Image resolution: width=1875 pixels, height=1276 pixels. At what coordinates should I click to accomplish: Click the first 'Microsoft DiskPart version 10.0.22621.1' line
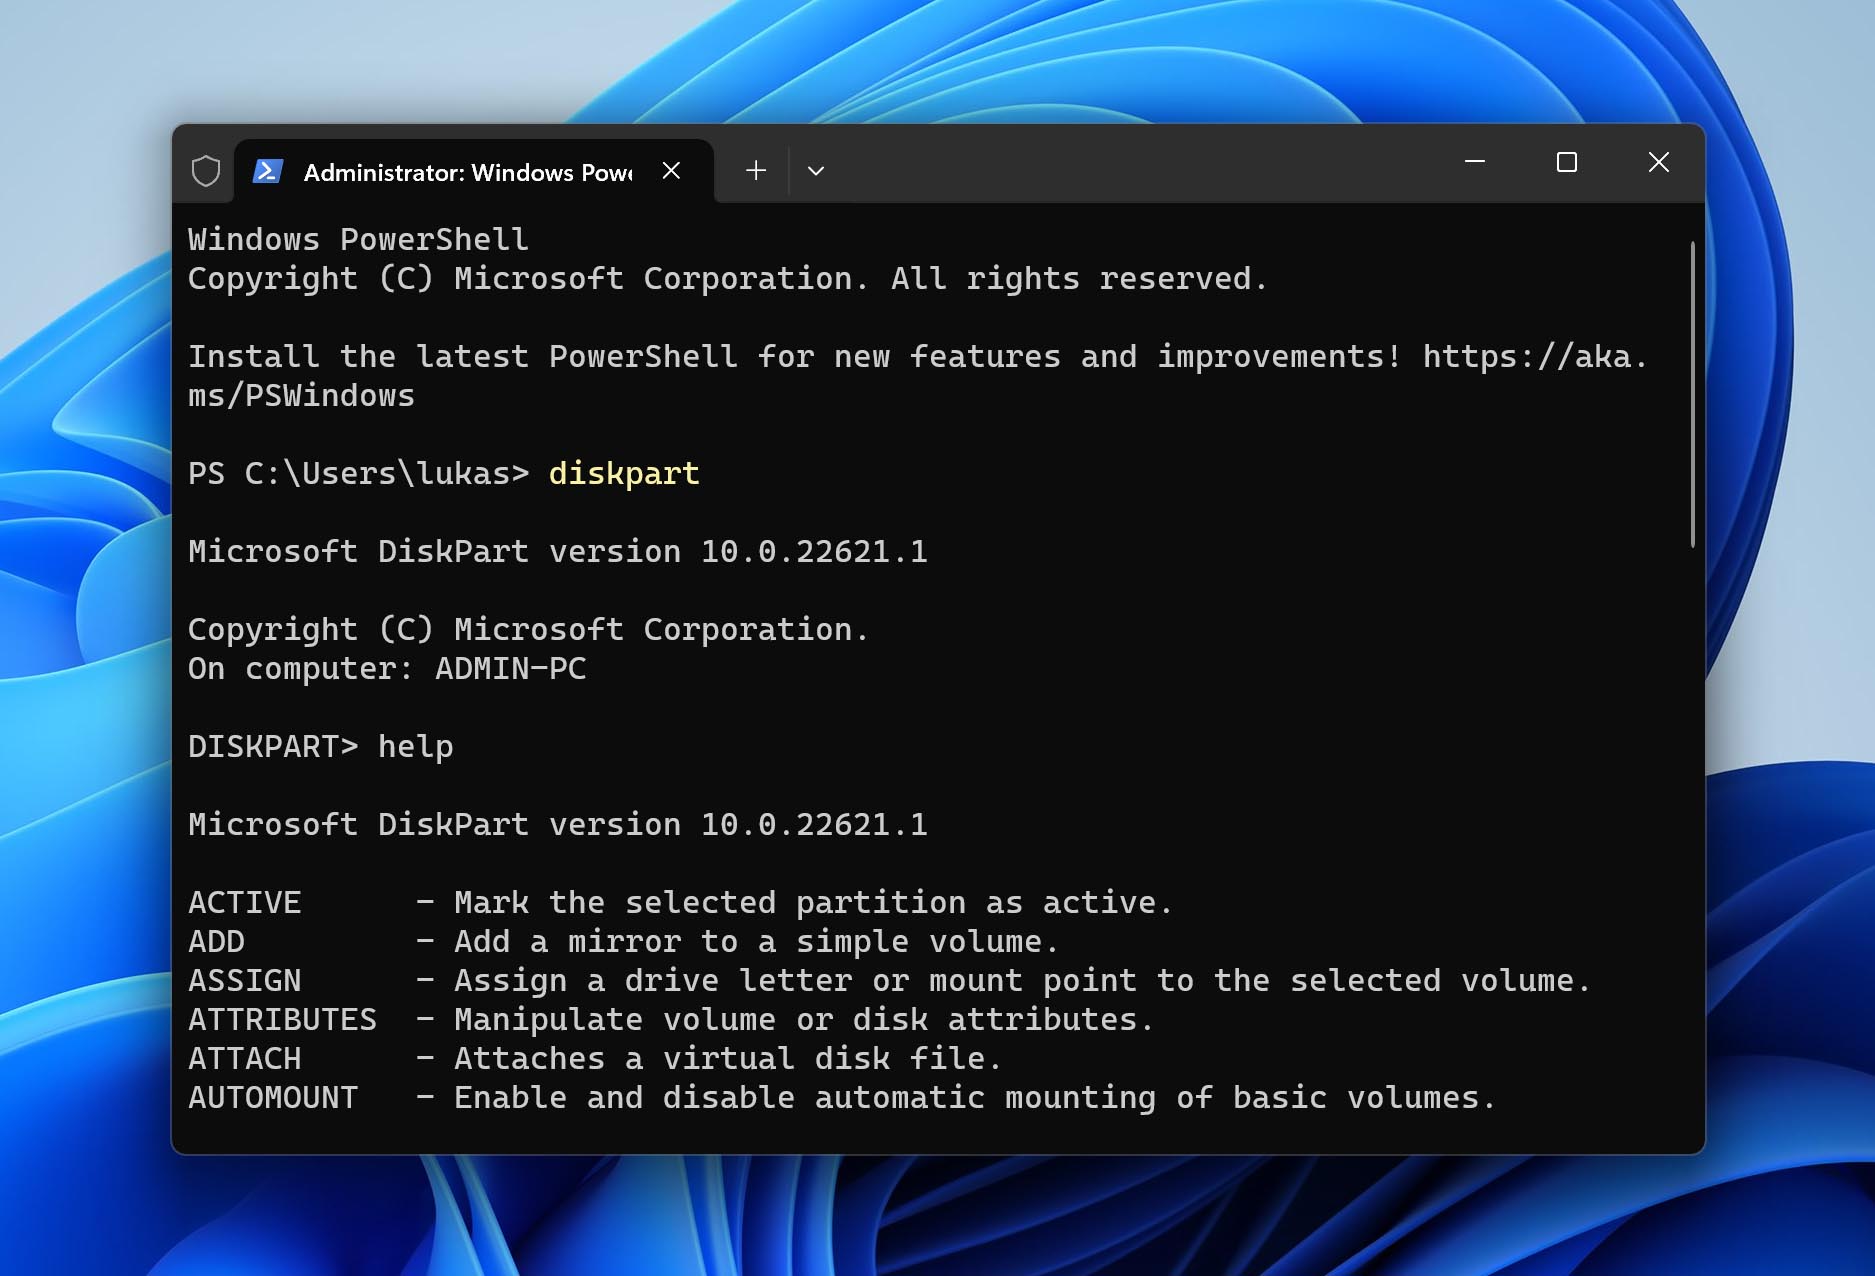(x=558, y=551)
